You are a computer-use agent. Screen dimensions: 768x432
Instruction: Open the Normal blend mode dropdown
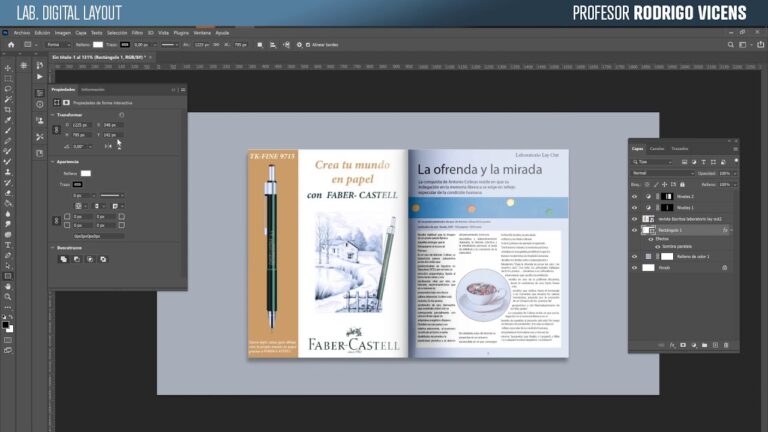point(663,173)
